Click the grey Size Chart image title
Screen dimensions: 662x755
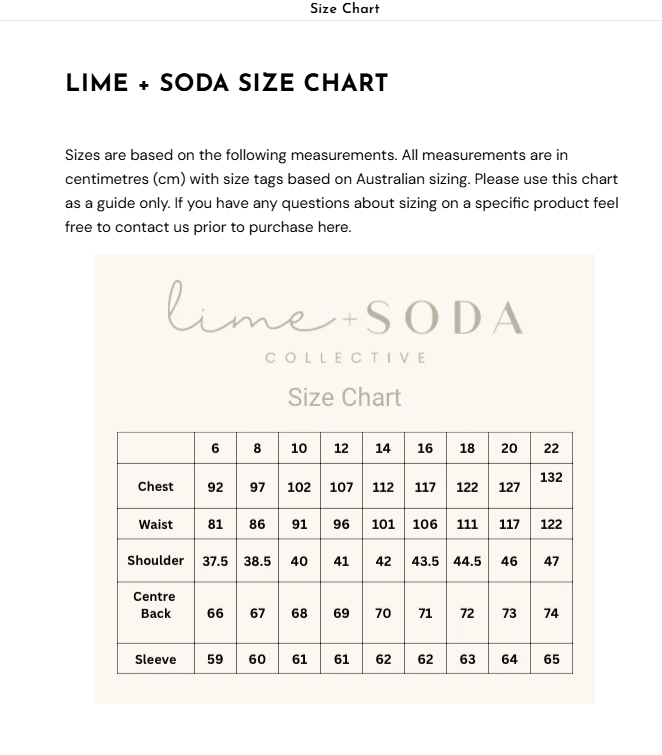pos(344,397)
